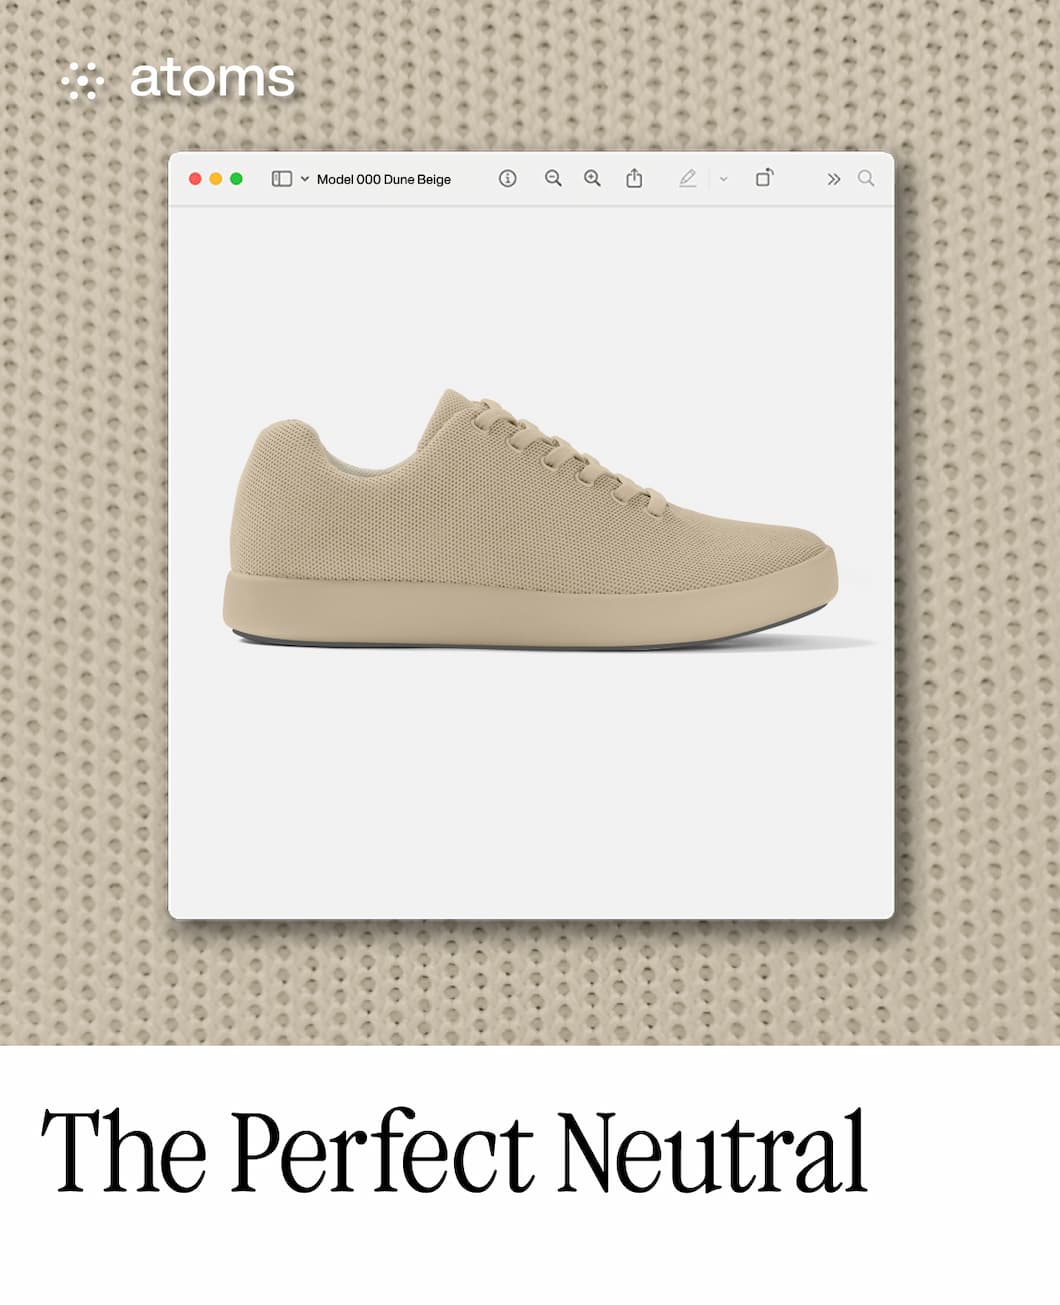
Task: Select the Zoom In tool
Action: point(593,178)
